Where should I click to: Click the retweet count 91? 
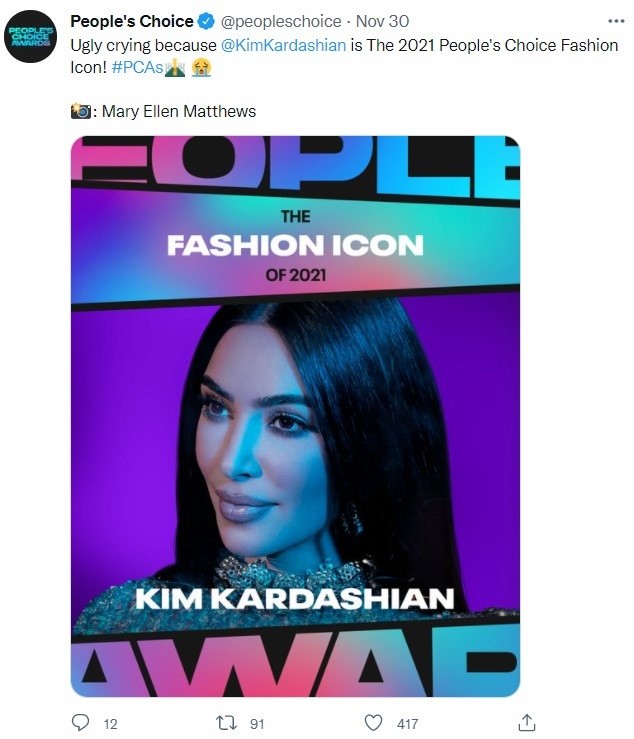click(257, 724)
